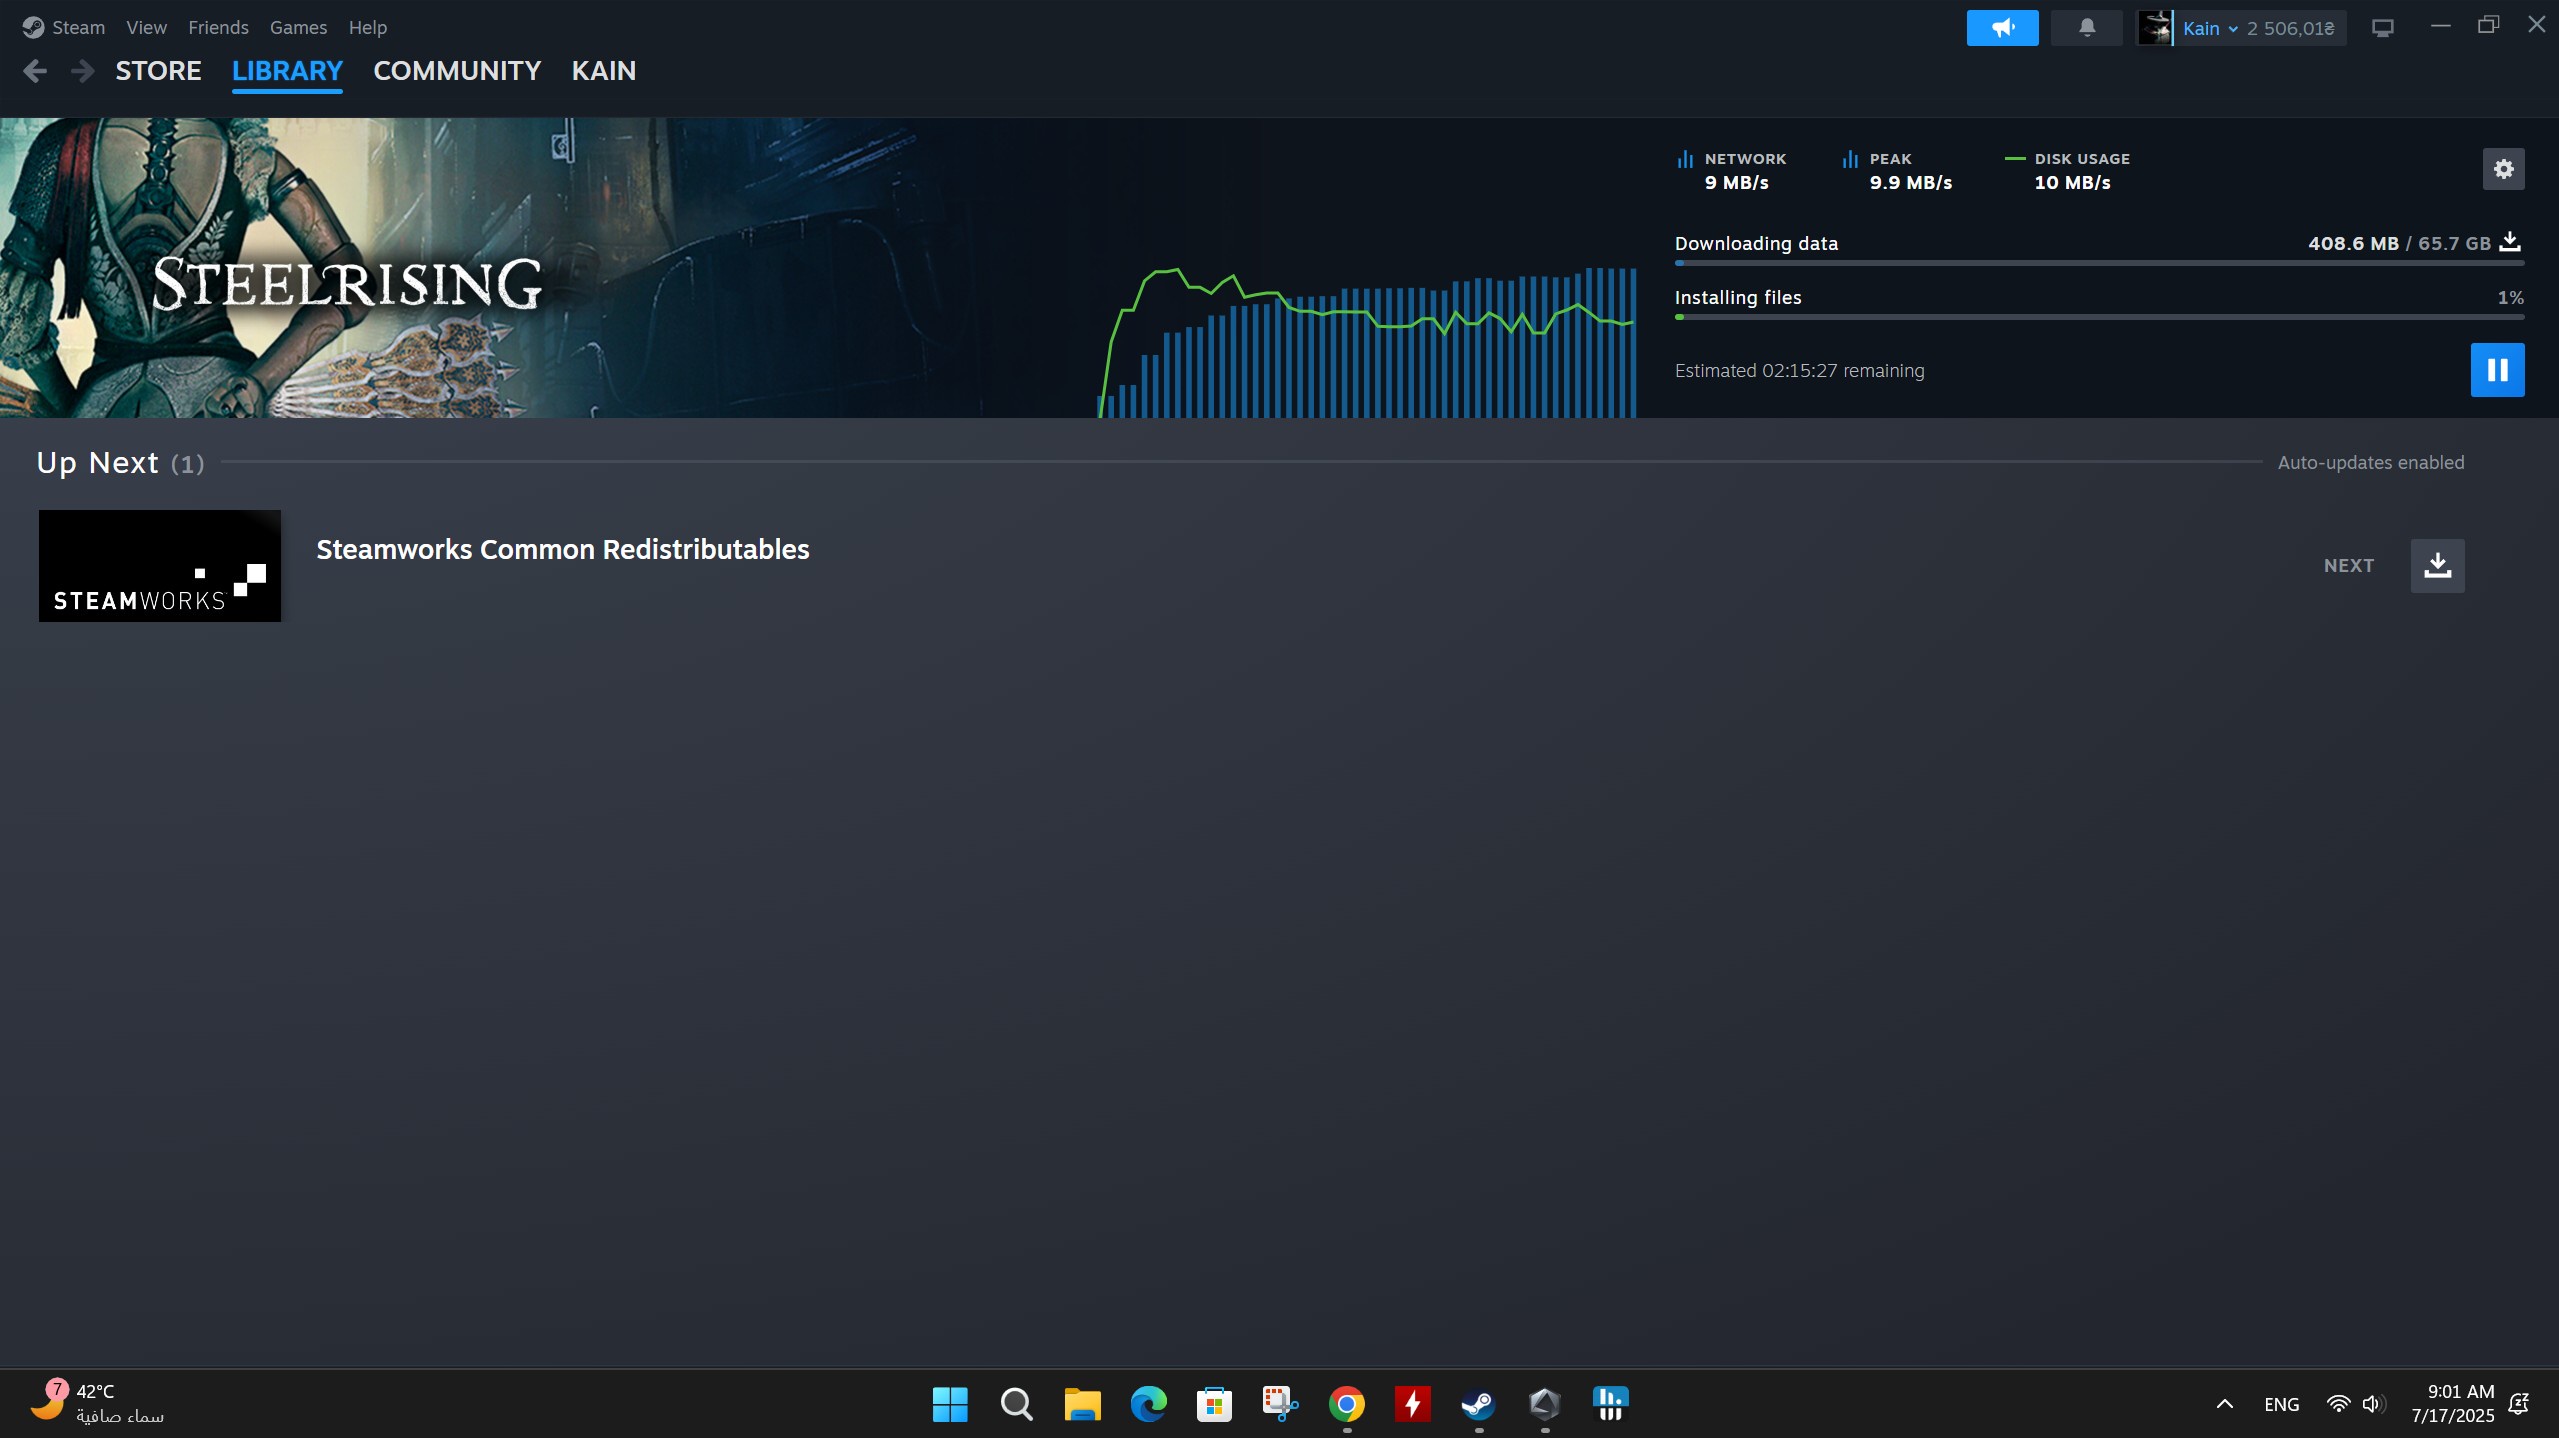2559x1438 pixels.
Task: Open the blue bars app in taskbar
Action: pos(1610,1404)
